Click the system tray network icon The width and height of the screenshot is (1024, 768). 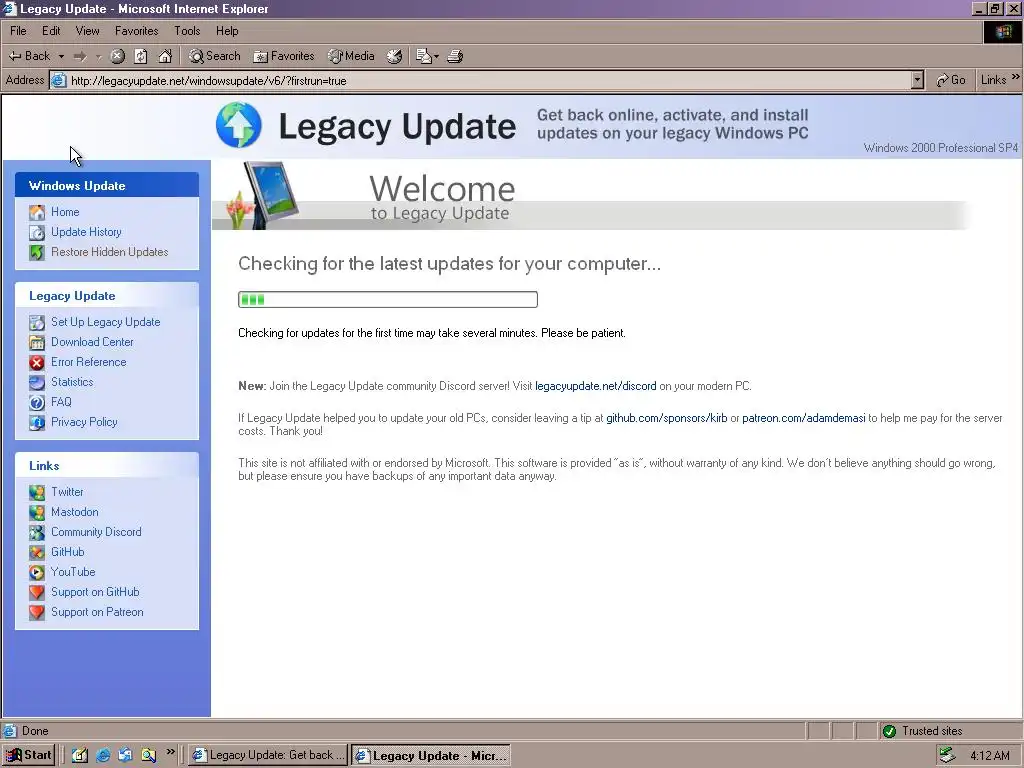pos(946,756)
